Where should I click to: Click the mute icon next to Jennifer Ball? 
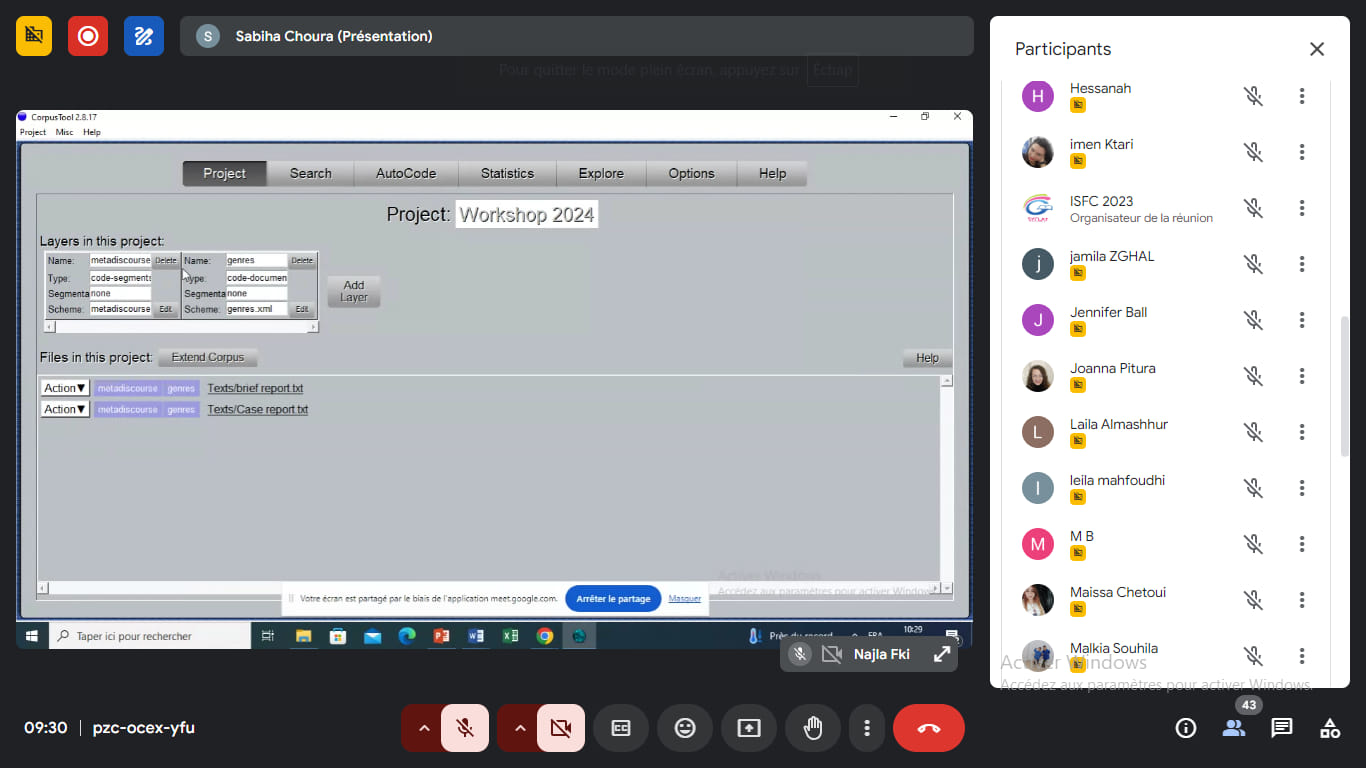pos(1253,320)
